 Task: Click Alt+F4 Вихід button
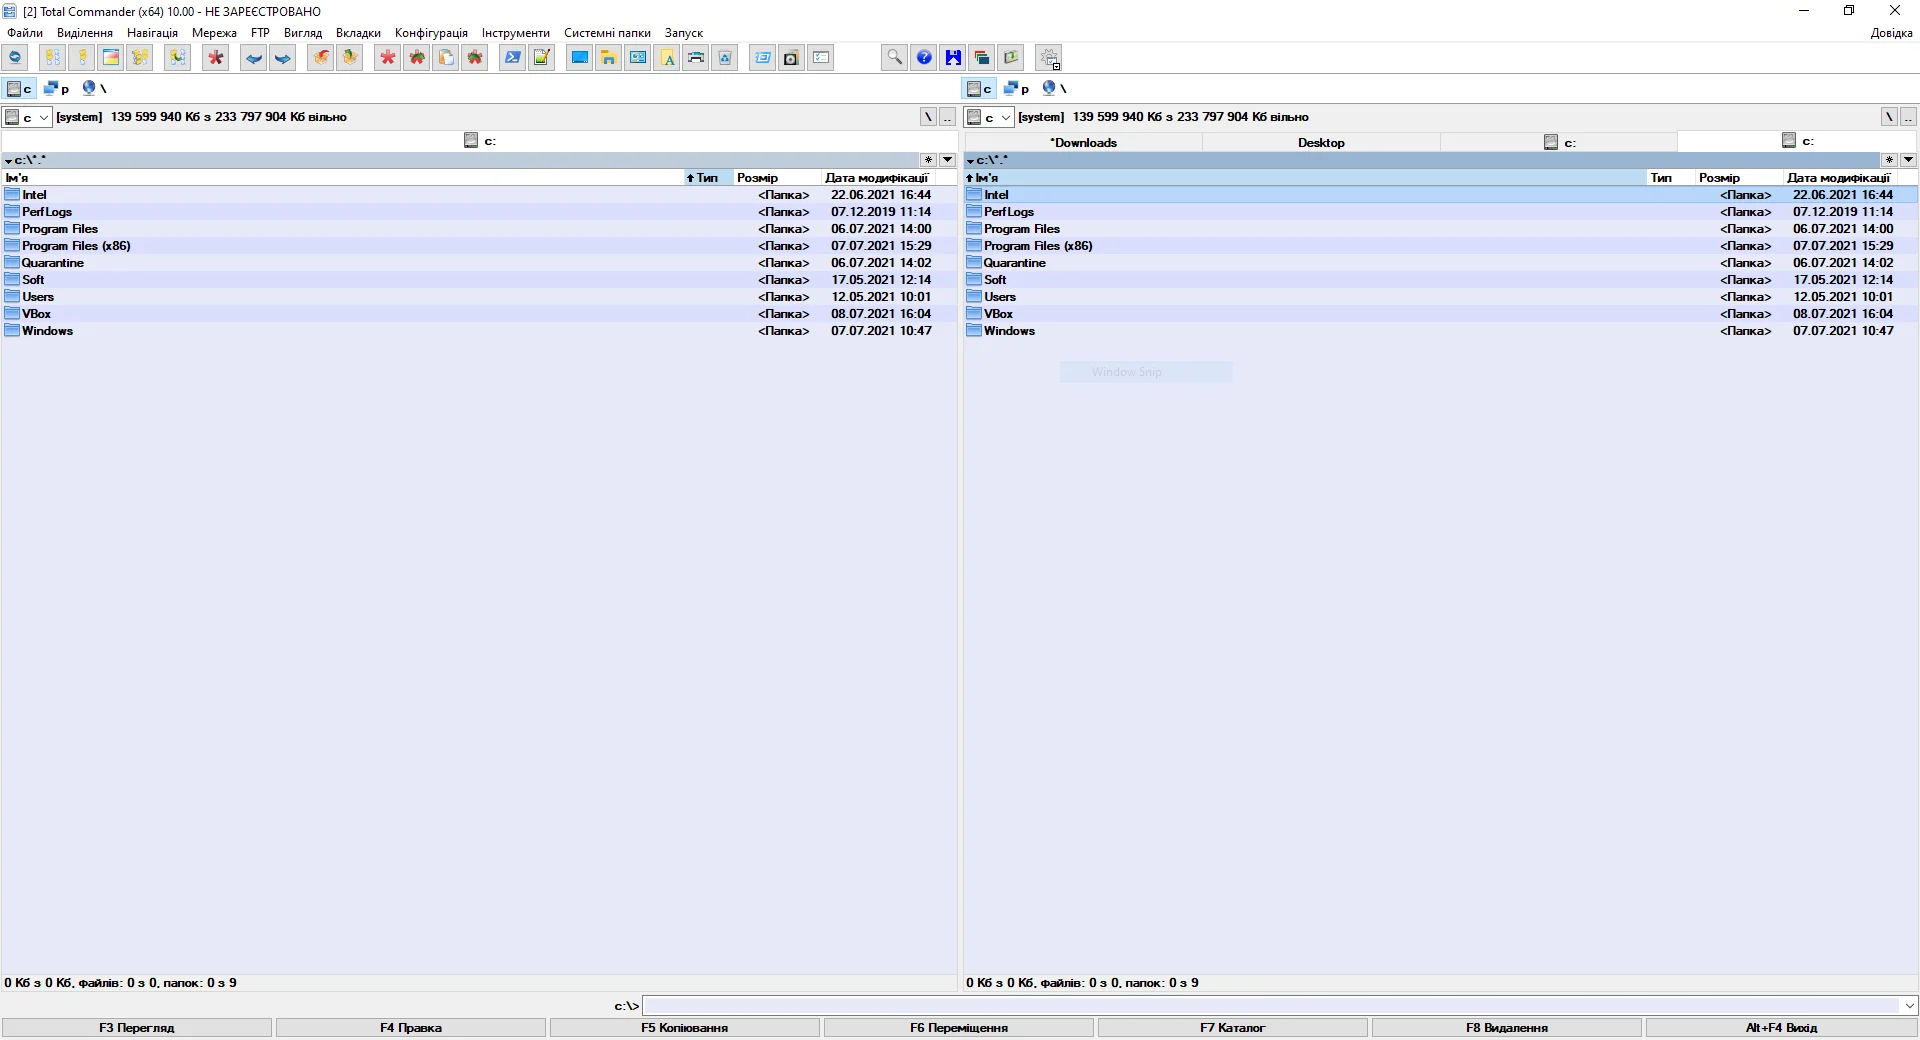point(1781,1028)
